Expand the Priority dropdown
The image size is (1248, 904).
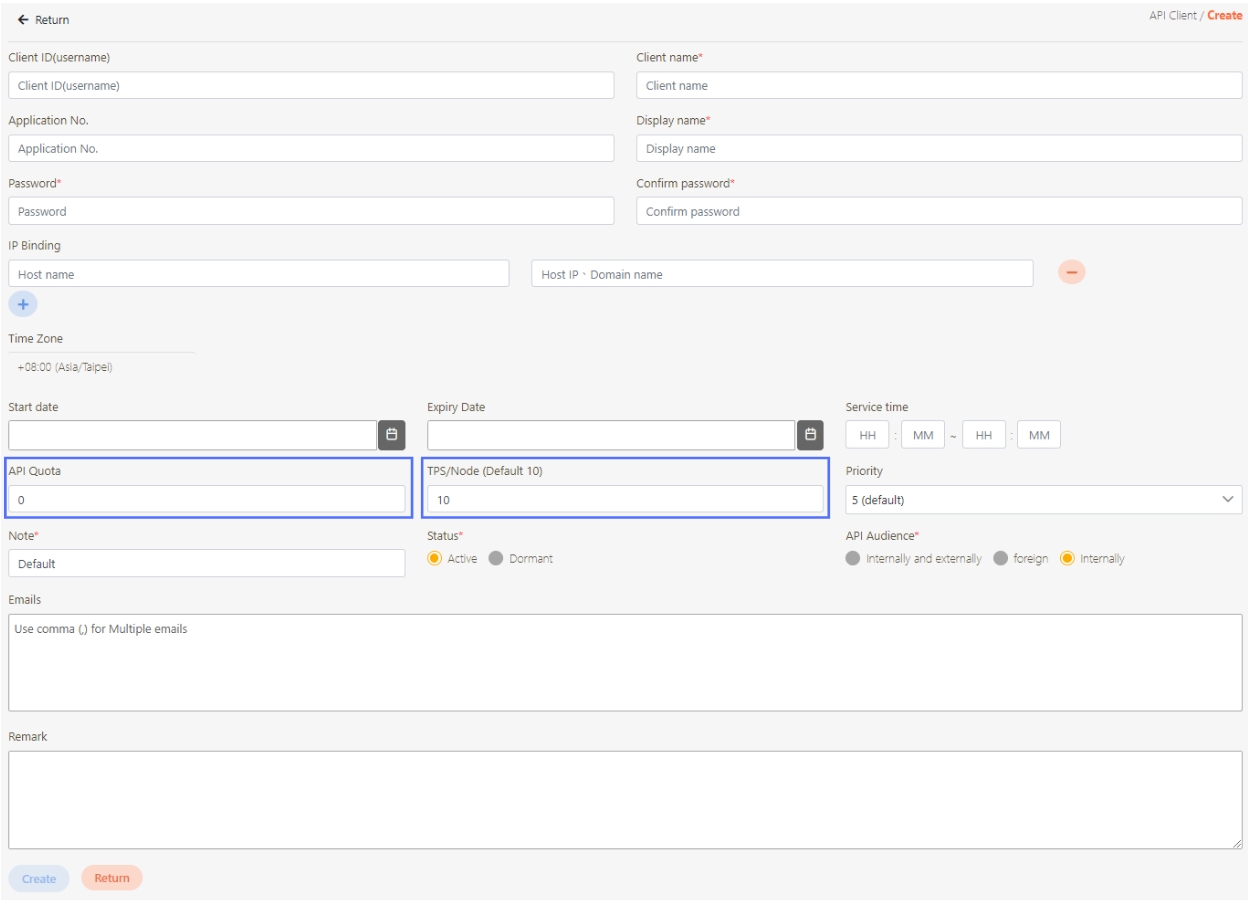(x=1043, y=500)
